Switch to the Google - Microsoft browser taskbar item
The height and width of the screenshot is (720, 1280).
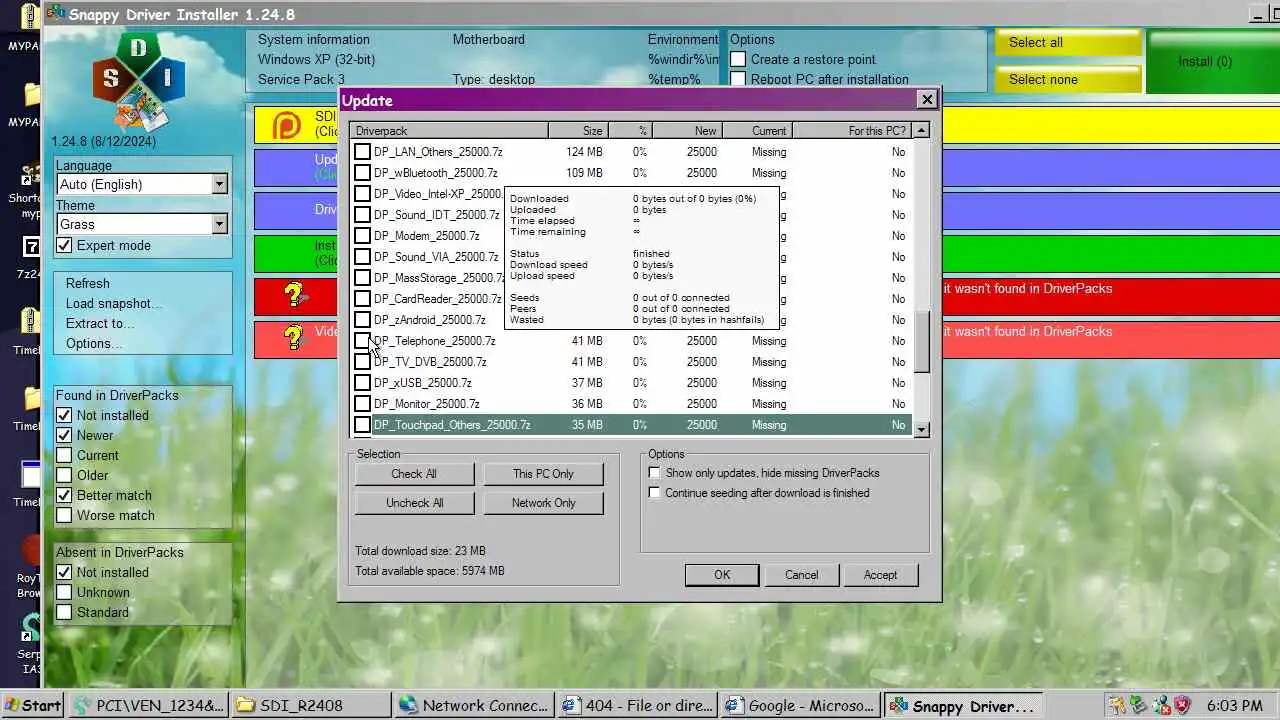click(801, 705)
